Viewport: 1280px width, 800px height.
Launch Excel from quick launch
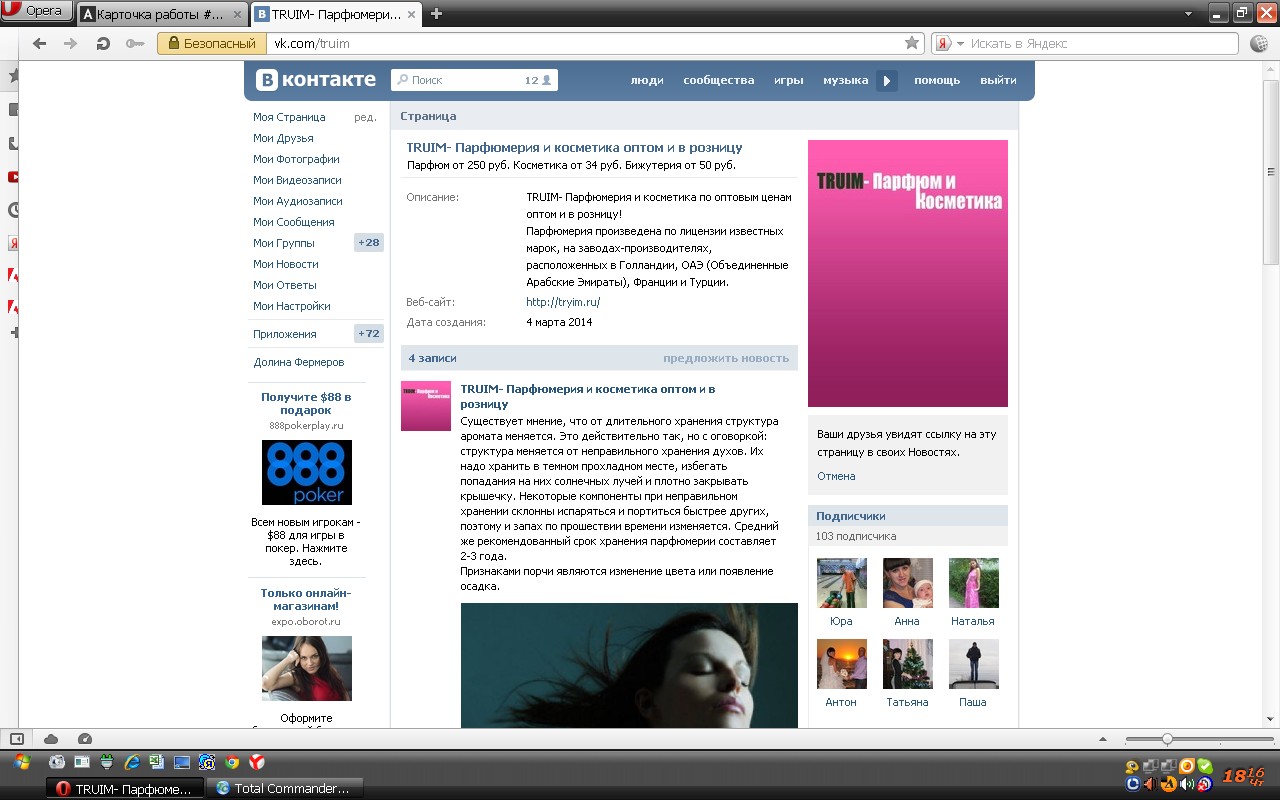[156, 762]
